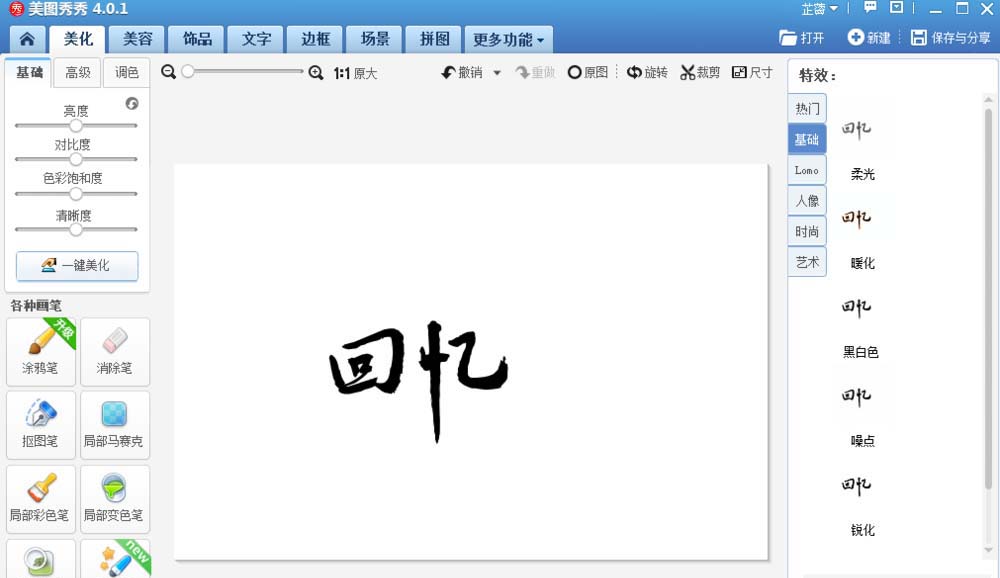Select the 局部彩色笔 color brush tool
Screen dimensions: 1000x578
(41, 499)
